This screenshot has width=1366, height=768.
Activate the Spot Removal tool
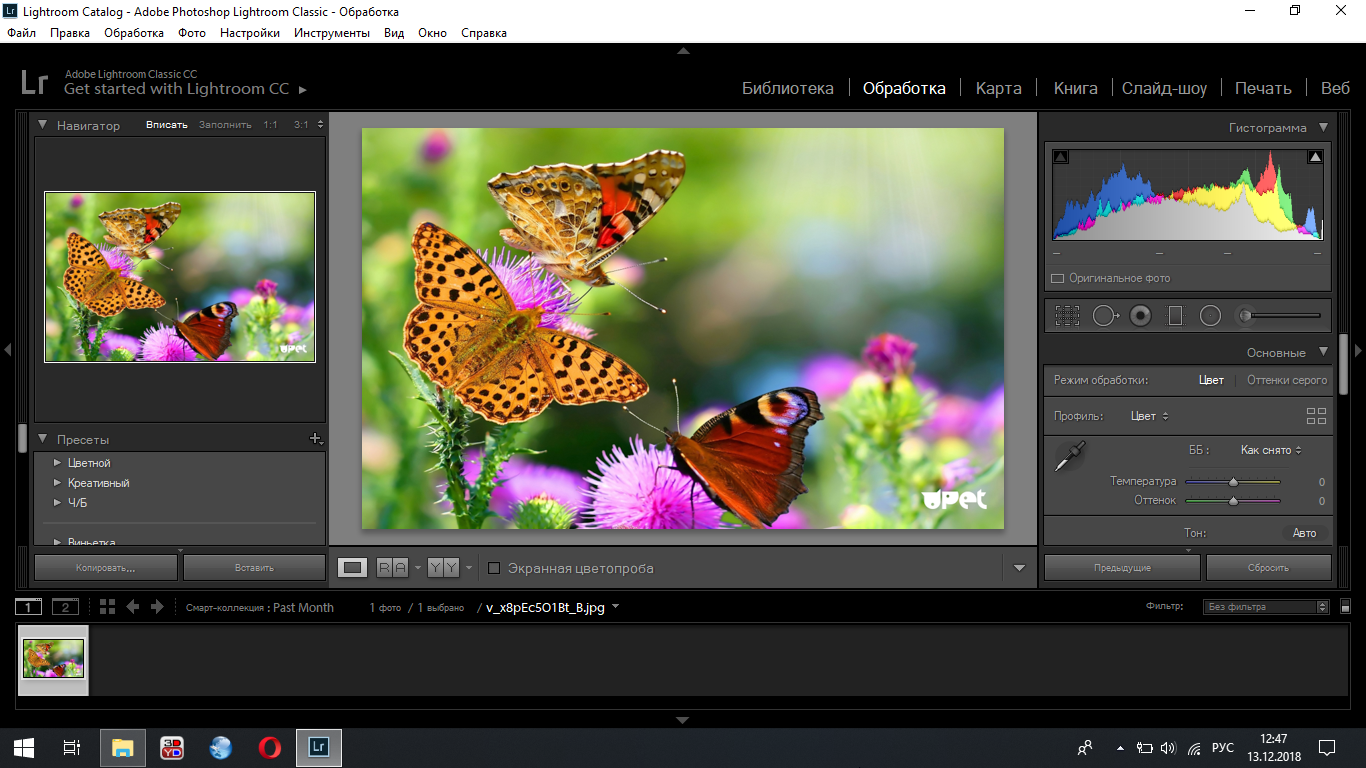tap(1104, 316)
